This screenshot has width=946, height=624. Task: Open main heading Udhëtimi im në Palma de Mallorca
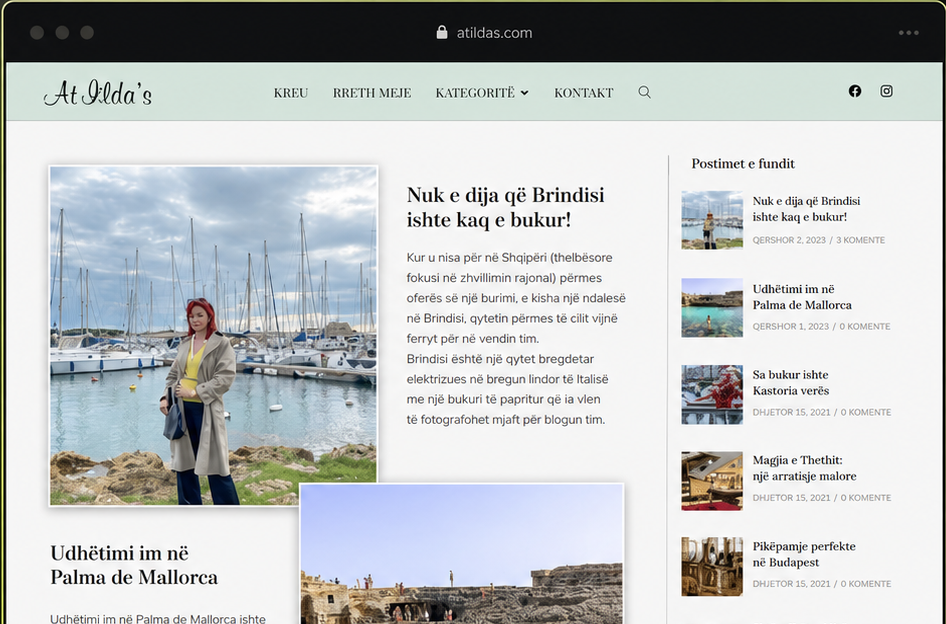tap(134, 565)
